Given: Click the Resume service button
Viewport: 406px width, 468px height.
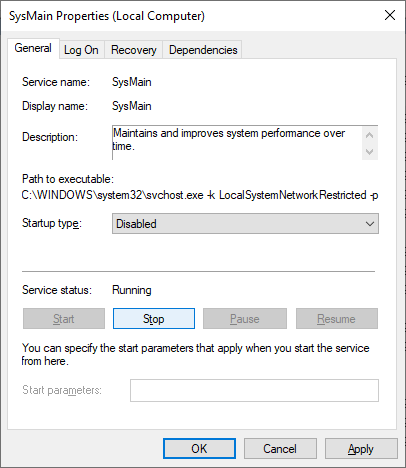Looking at the screenshot, I should click(337, 319).
